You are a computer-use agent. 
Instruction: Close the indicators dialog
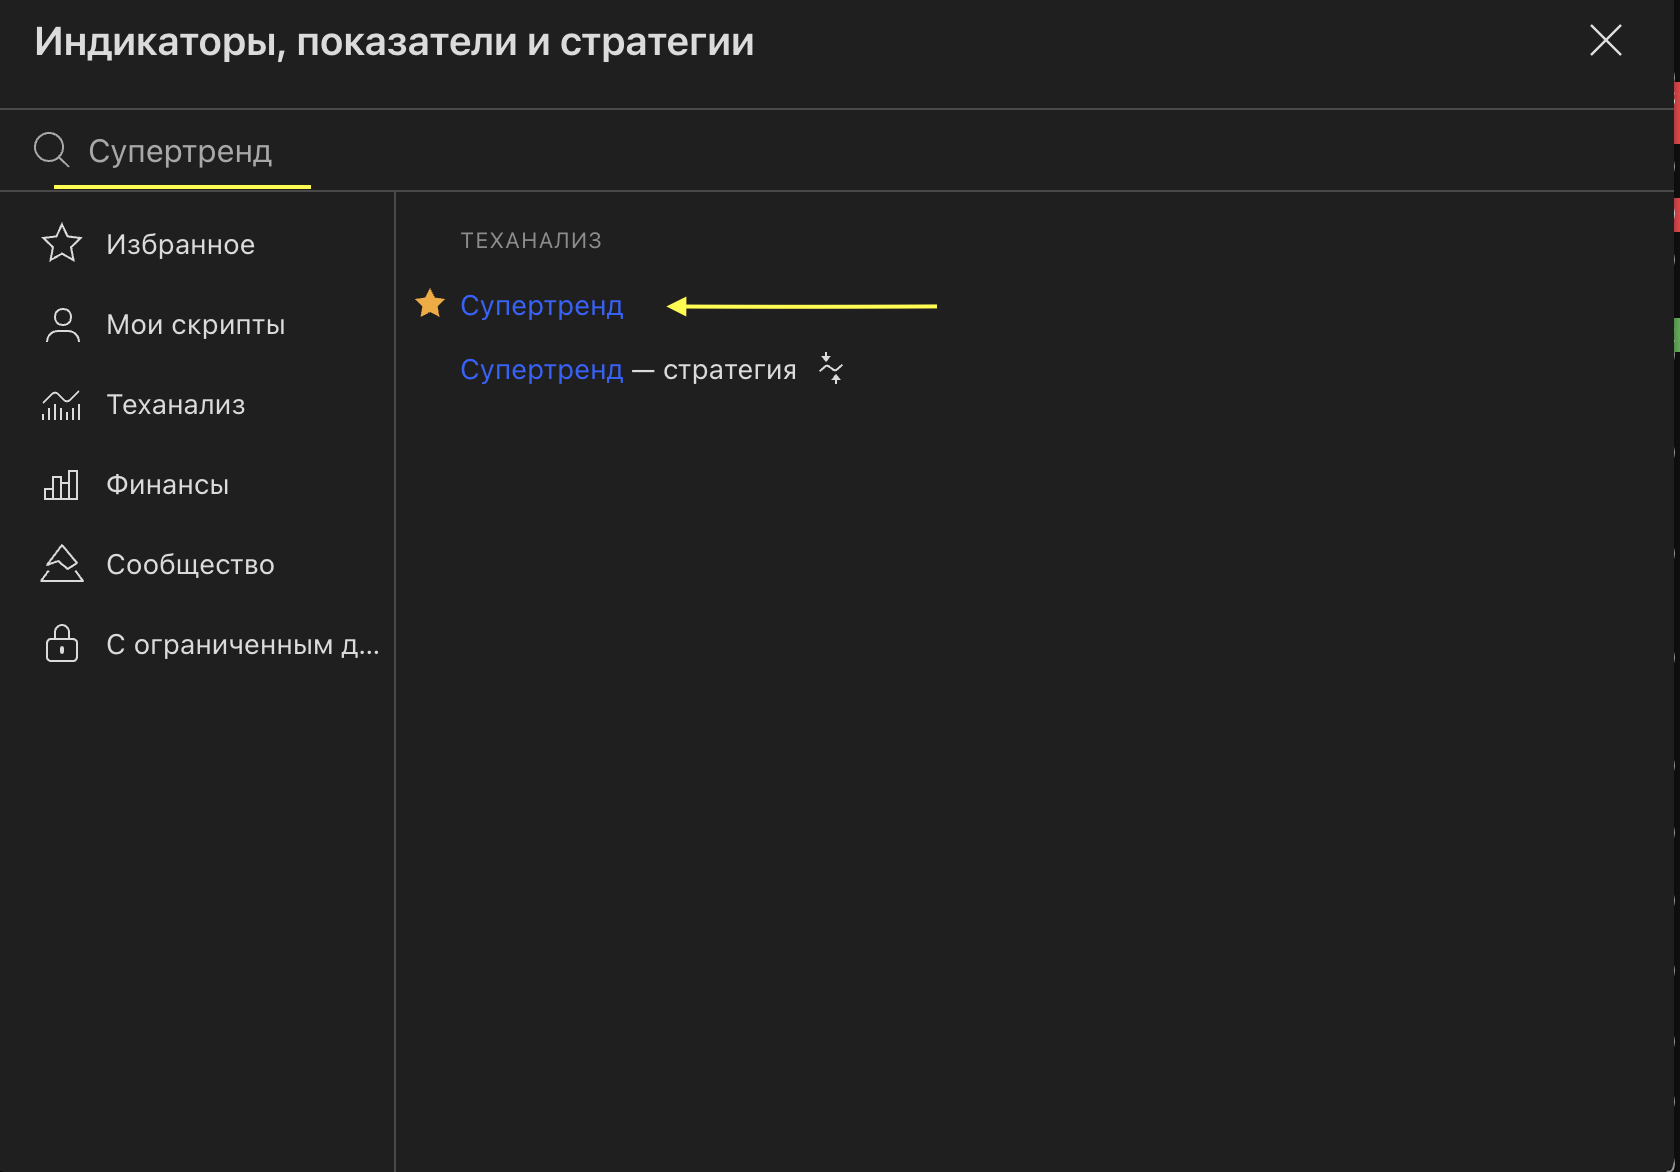(x=1605, y=41)
